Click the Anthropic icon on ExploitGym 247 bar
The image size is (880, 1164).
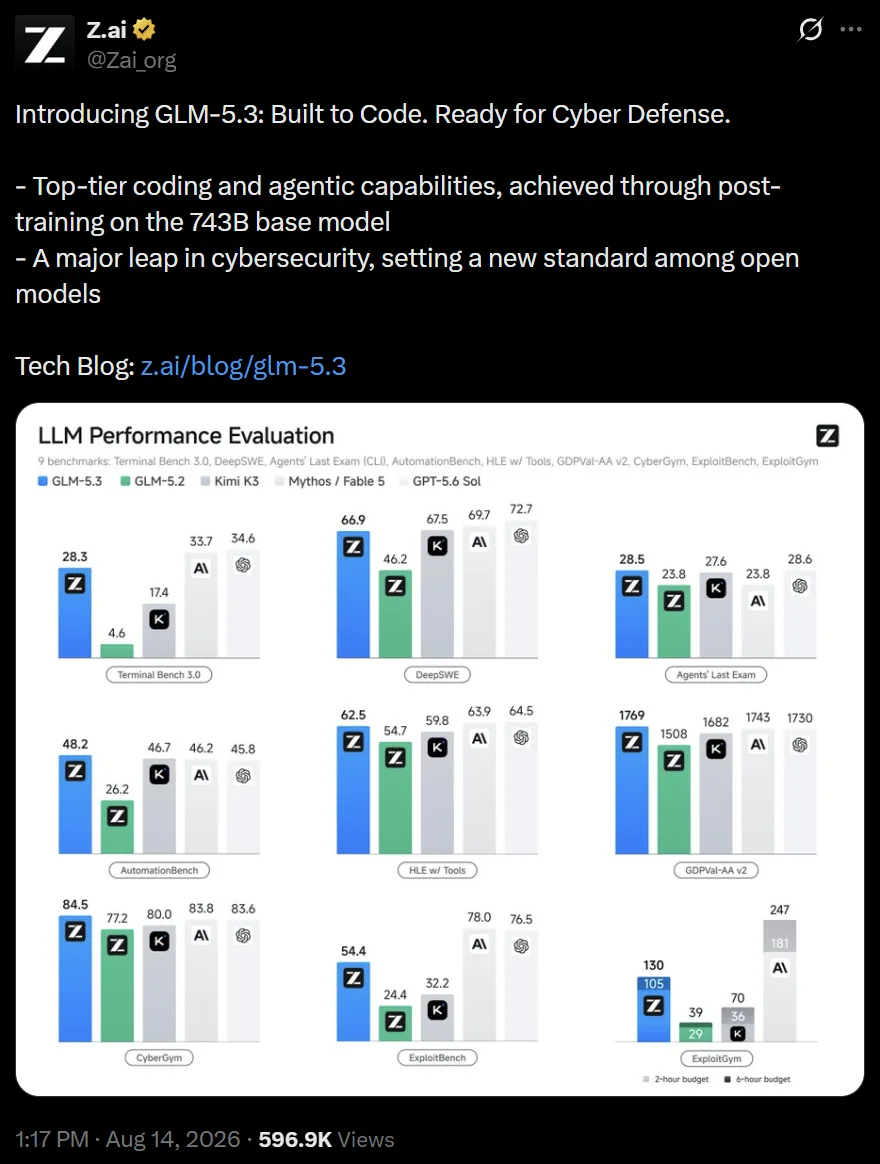(x=780, y=968)
